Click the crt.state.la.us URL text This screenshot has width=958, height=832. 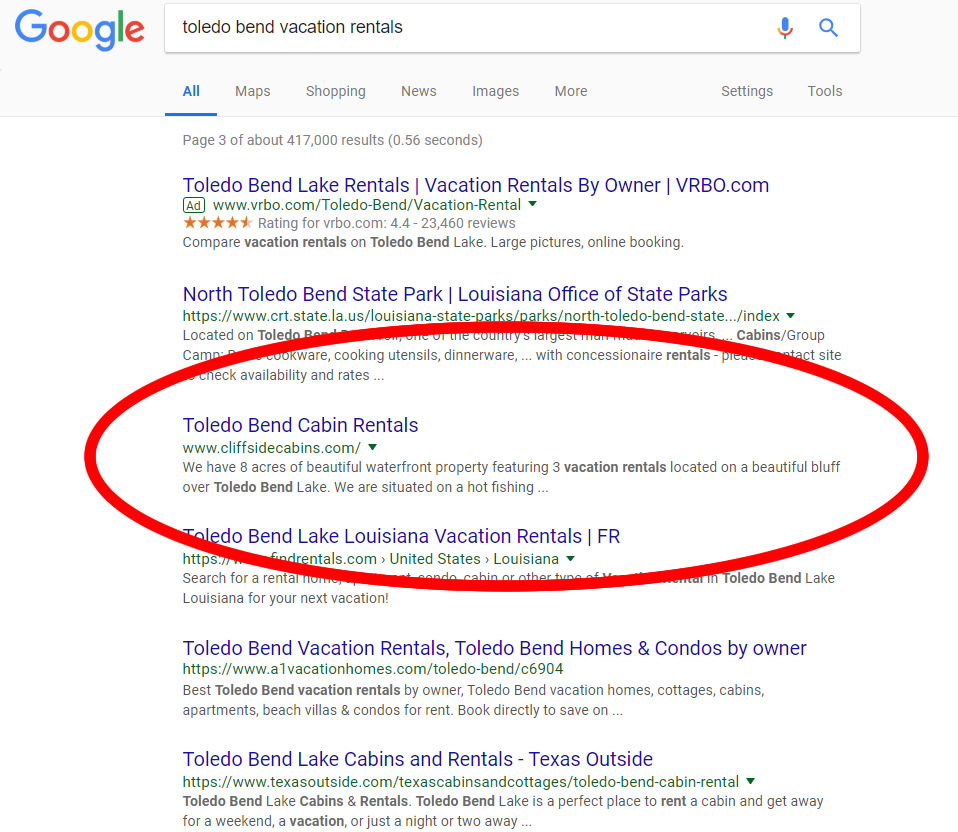[x=481, y=316]
